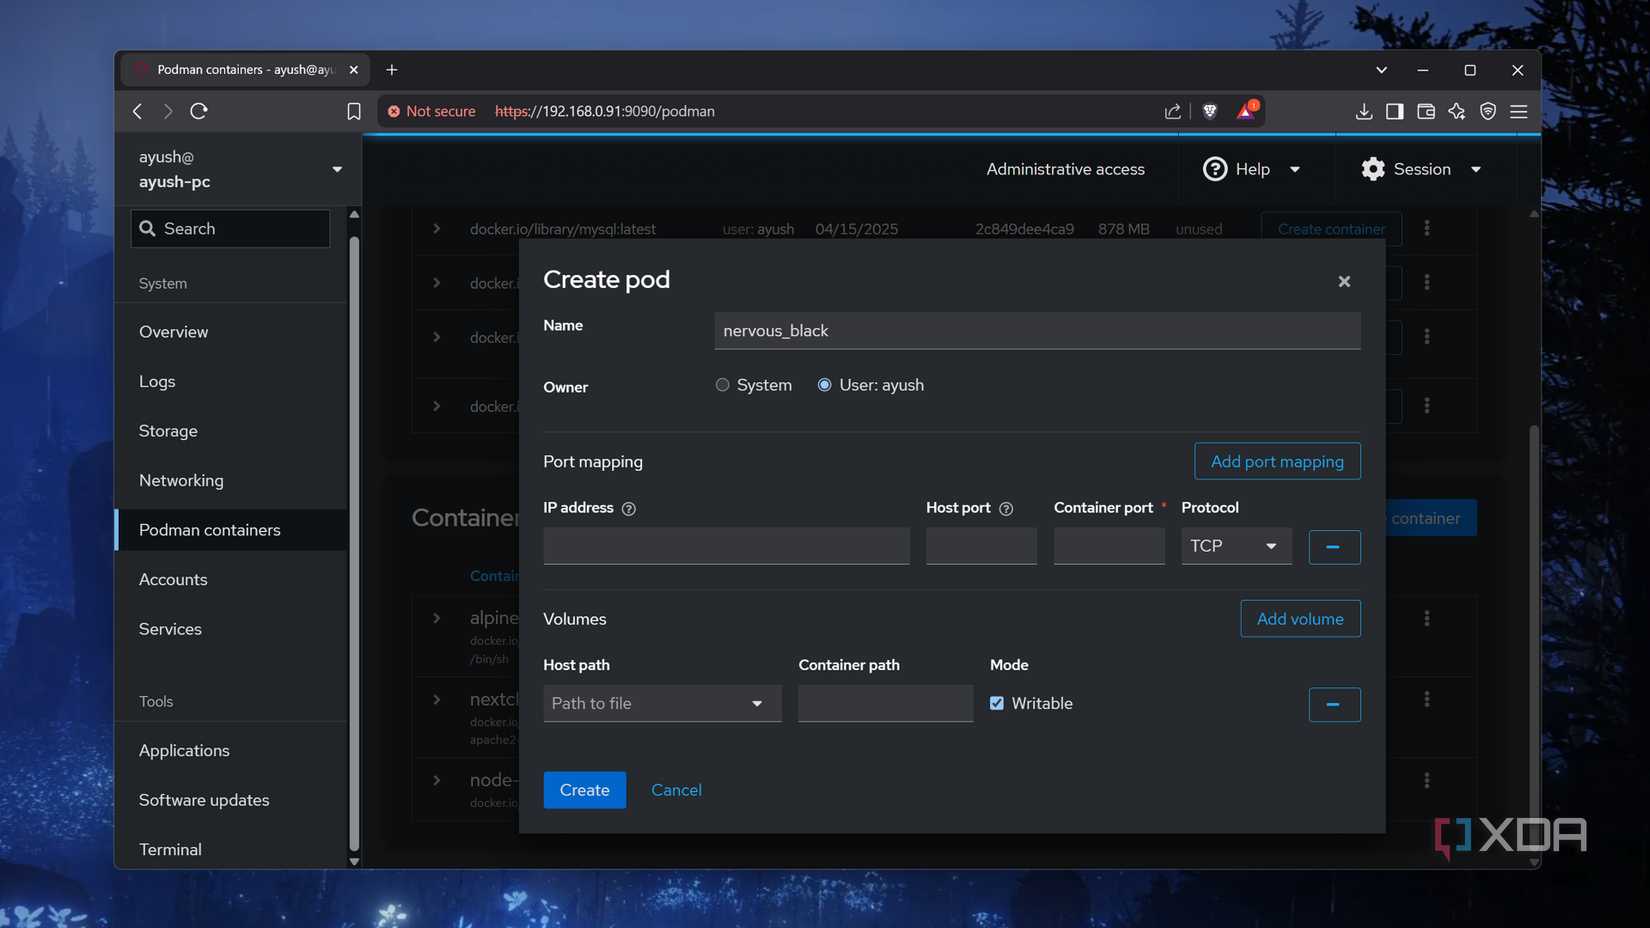Remove the port mapping with the minus icon
This screenshot has height=928, width=1650.
1334,546
